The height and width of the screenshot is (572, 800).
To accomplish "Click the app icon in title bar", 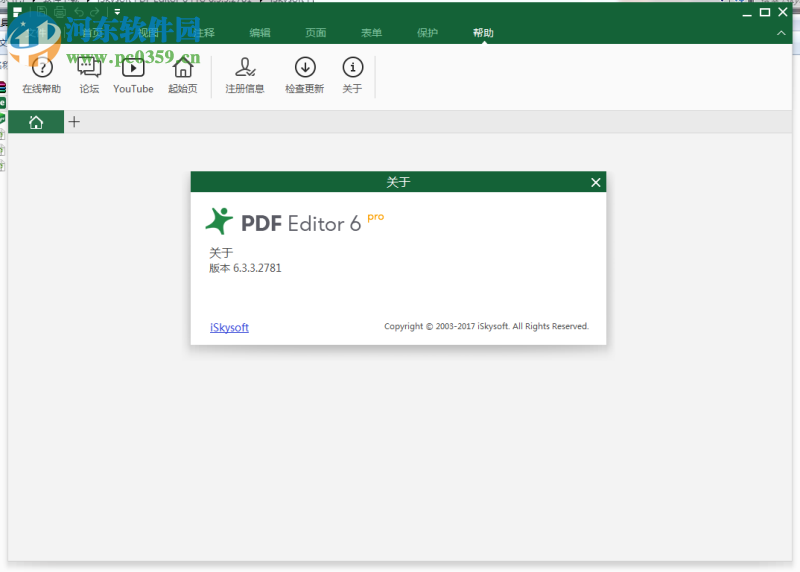I will point(18,11).
